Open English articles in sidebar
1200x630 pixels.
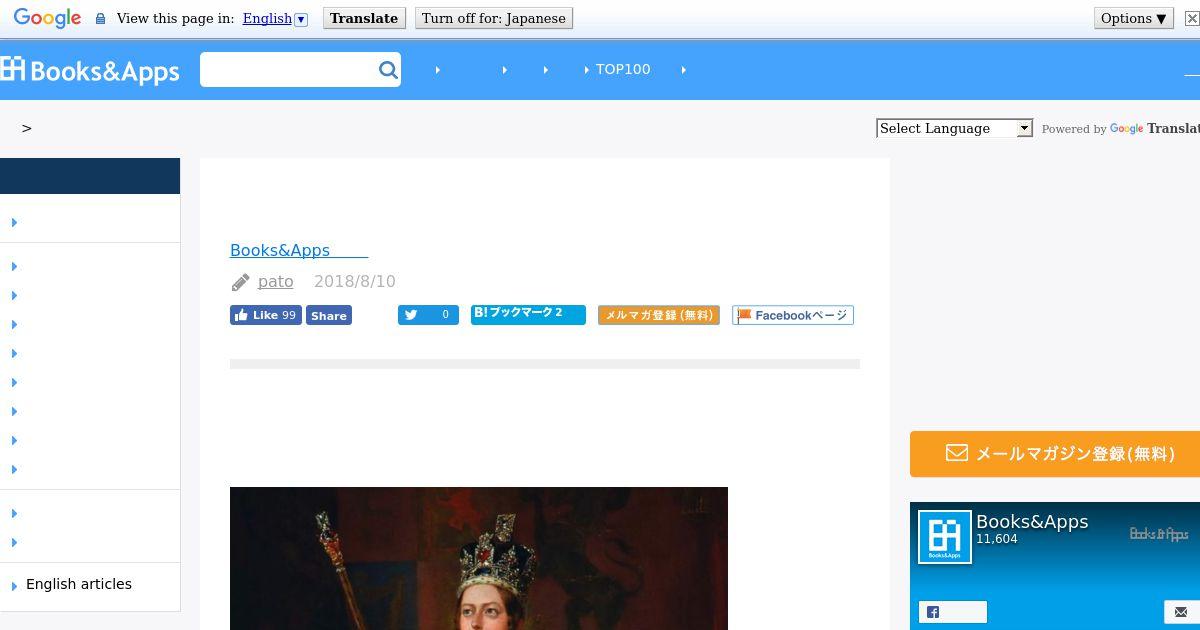(x=79, y=584)
